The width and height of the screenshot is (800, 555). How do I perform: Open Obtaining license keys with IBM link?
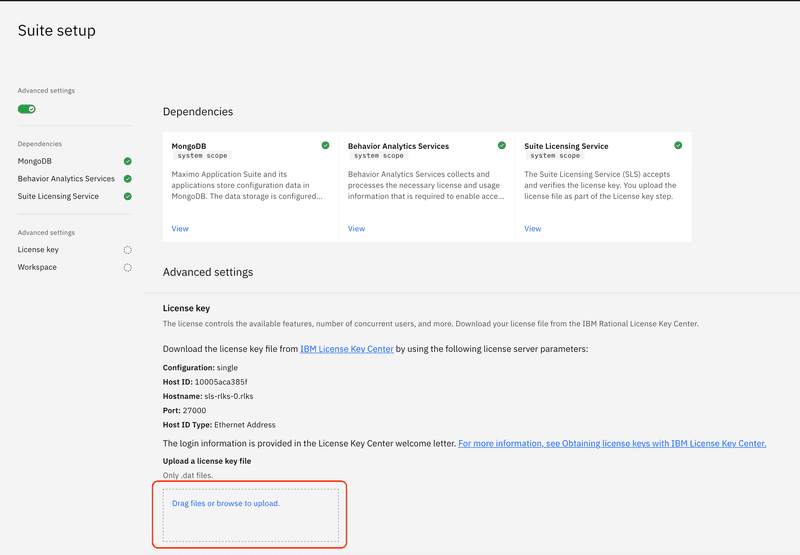tap(612, 443)
